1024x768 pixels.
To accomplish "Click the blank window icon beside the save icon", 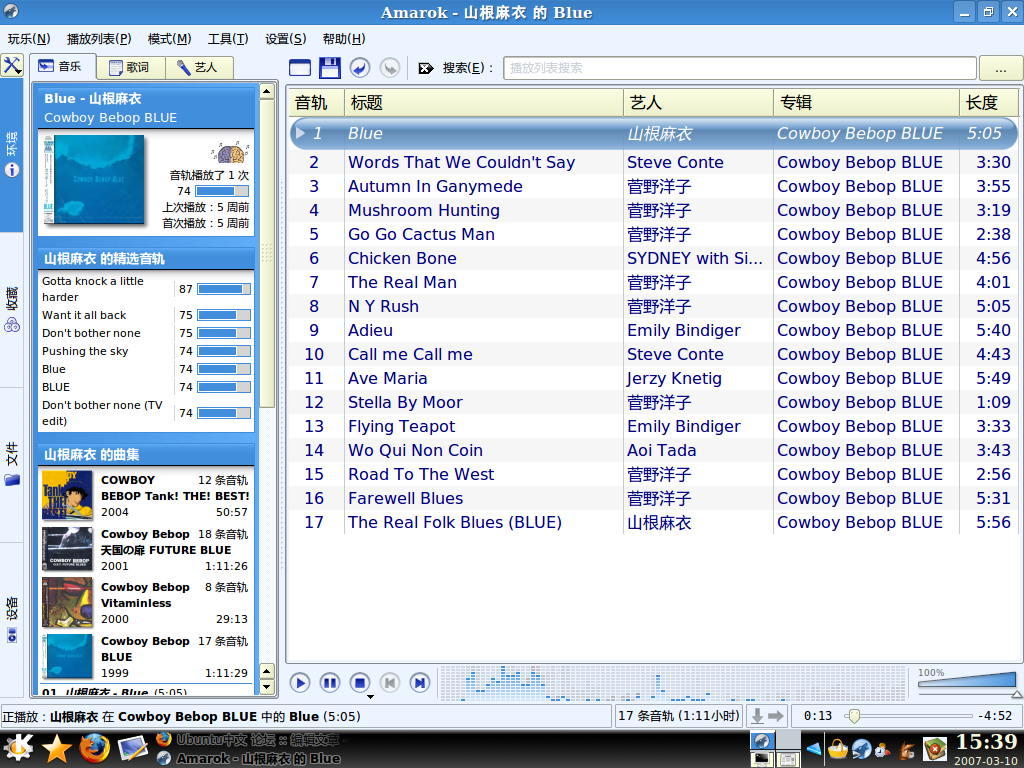I will pyautogui.click(x=300, y=67).
